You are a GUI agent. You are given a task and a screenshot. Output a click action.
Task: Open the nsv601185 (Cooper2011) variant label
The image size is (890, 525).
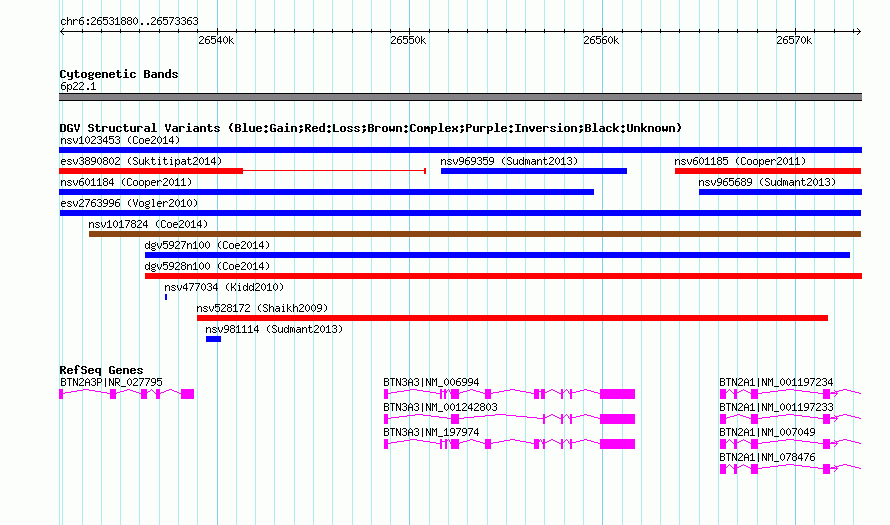tap(740, 161)
